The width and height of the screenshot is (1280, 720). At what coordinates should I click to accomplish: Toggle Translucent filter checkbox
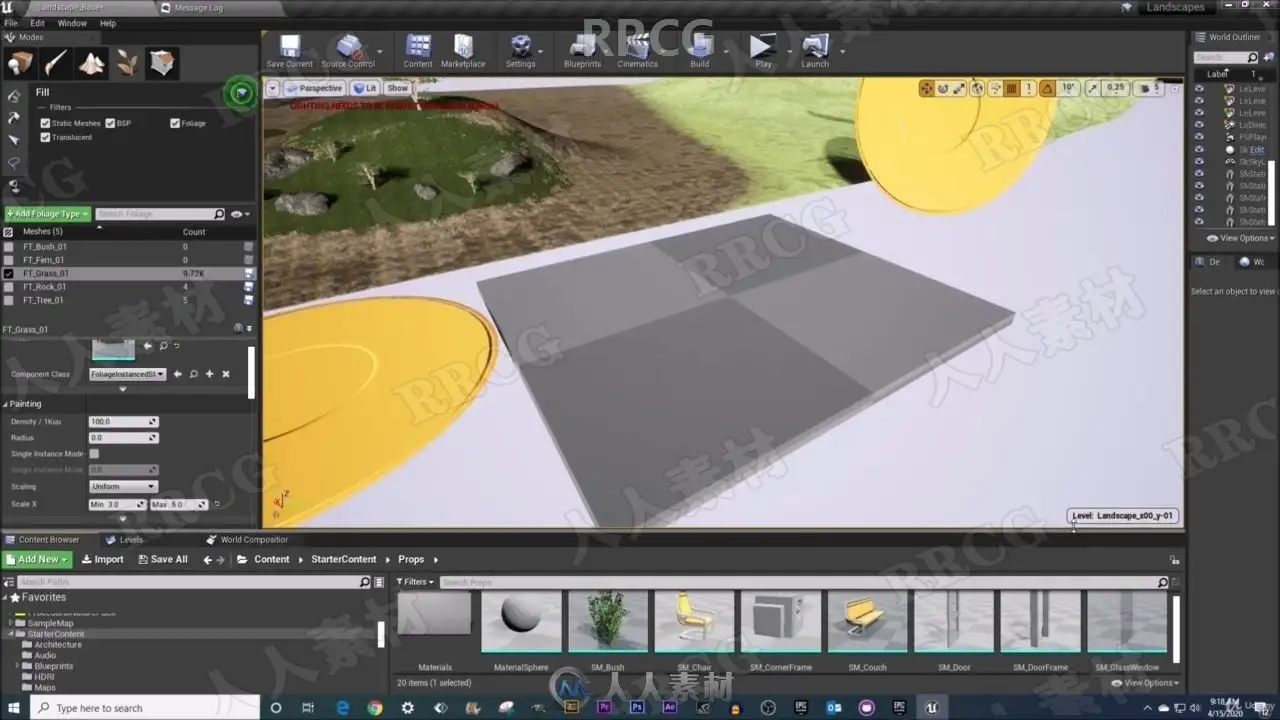pos(45,137)
